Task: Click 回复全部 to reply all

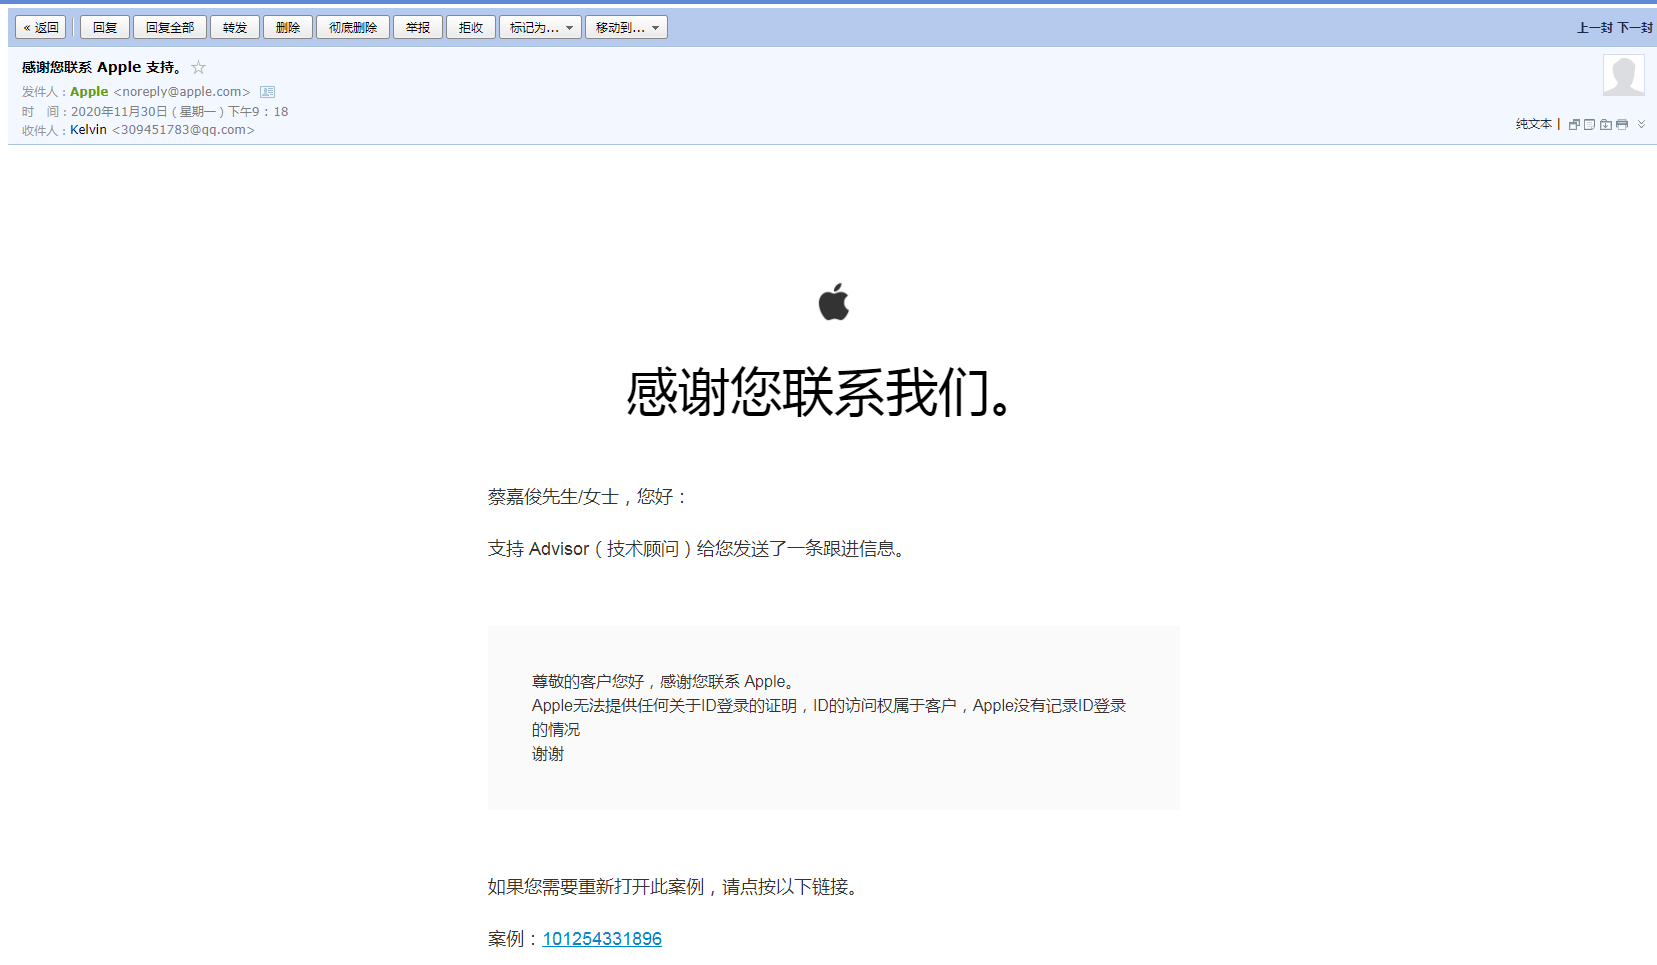Action: click(x=170, y=28)
